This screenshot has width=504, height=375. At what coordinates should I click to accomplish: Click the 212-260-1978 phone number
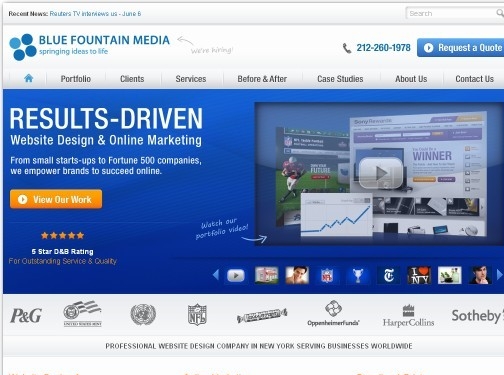(383, 48)
